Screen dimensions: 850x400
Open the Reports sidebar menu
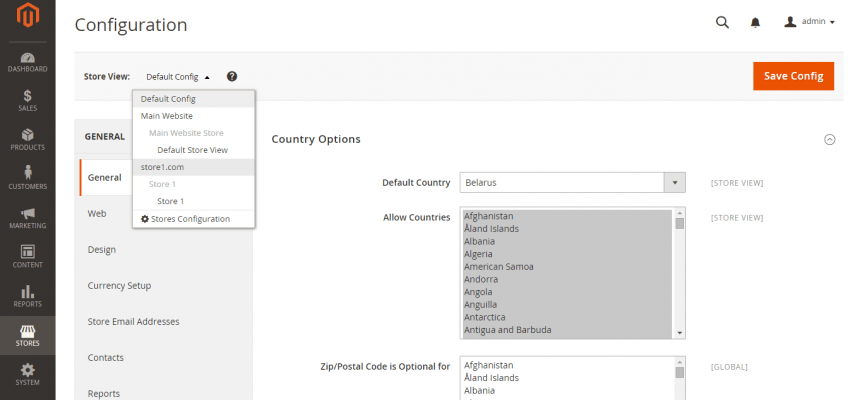(x=28, y=296)
